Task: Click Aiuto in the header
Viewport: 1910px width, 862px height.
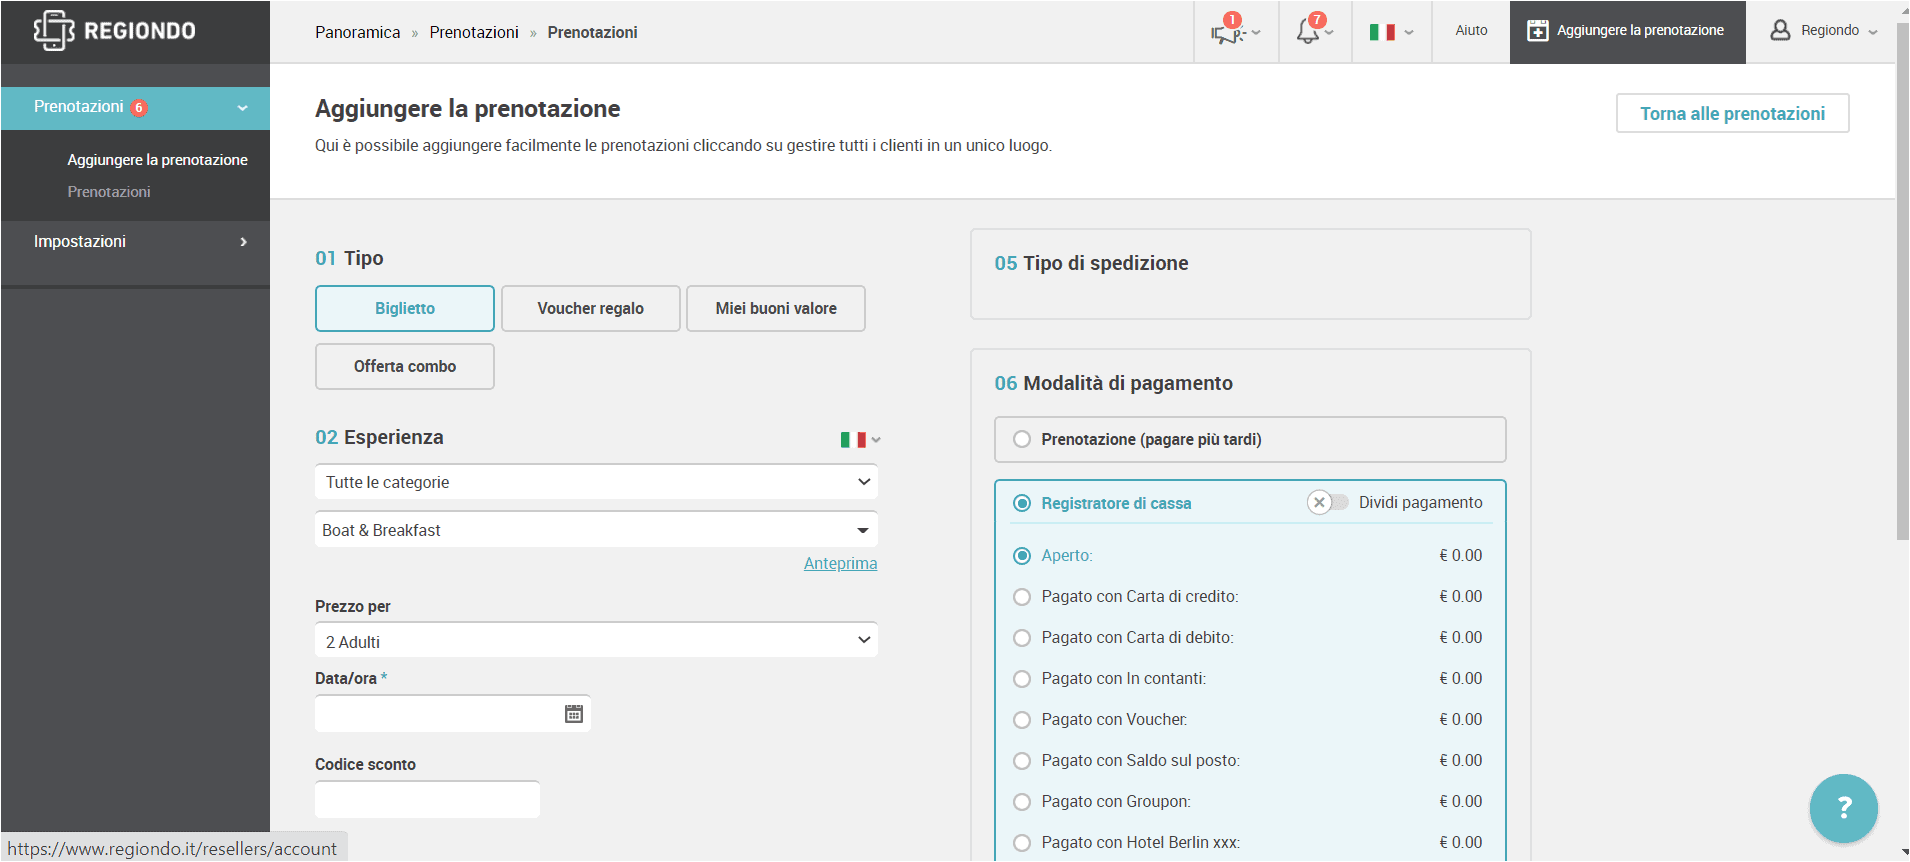Action: click(x=1471, y=30)
